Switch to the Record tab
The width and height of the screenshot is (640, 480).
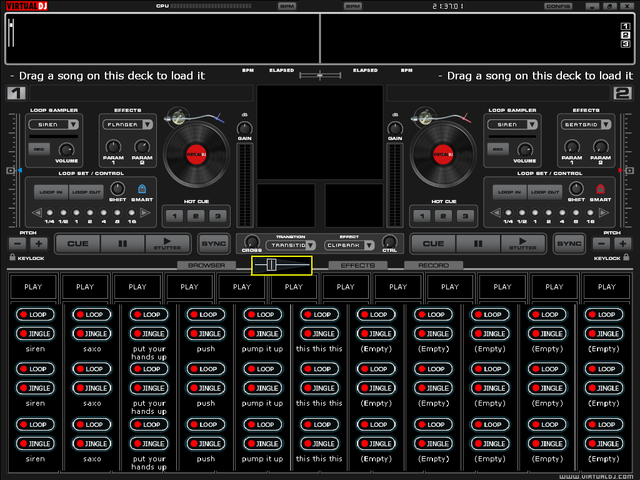pyautogui.click(x=433, y=265)
